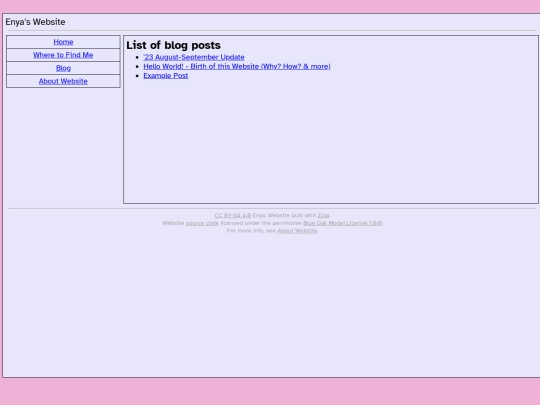This screenshot has width=540, height=405.
Task: Go to Where to Find Me page
Action: click(63, 55)
